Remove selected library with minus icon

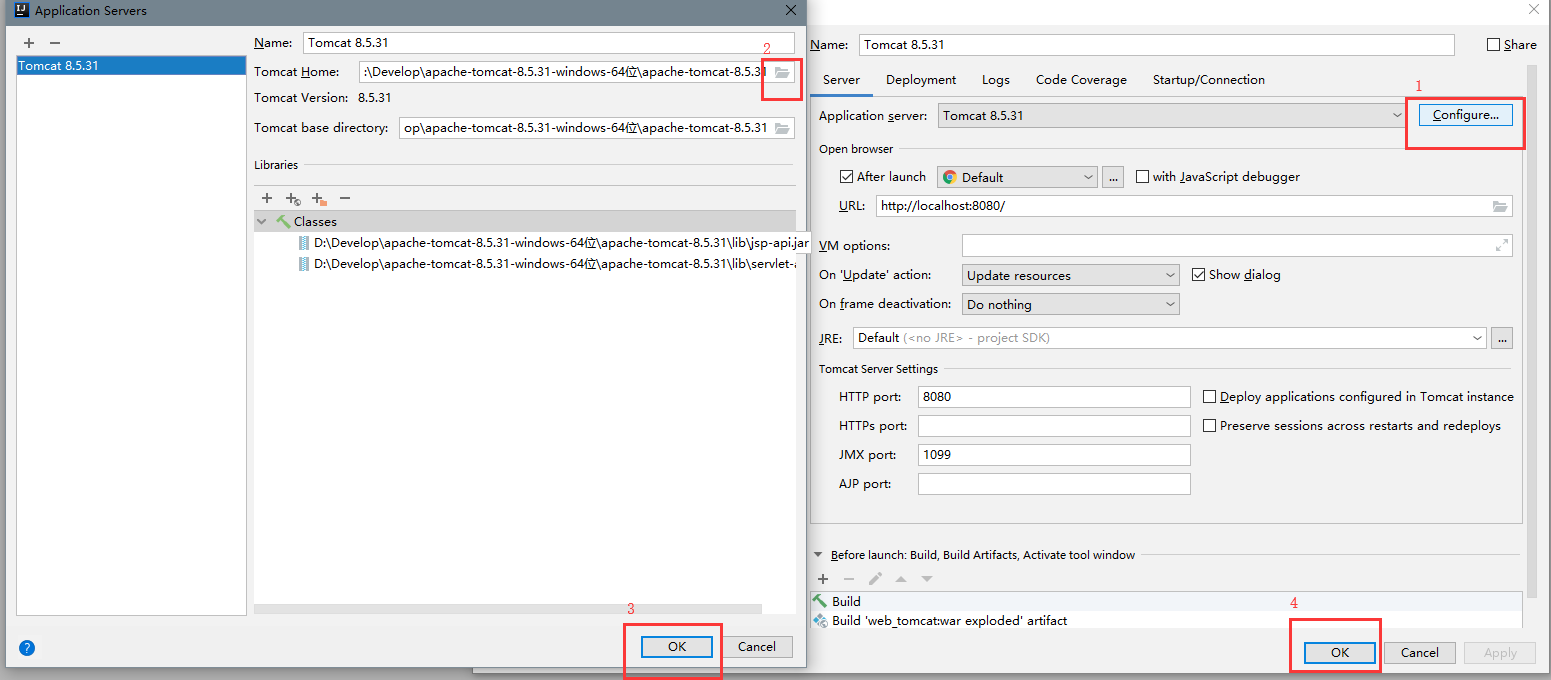(x=345, y=199)
